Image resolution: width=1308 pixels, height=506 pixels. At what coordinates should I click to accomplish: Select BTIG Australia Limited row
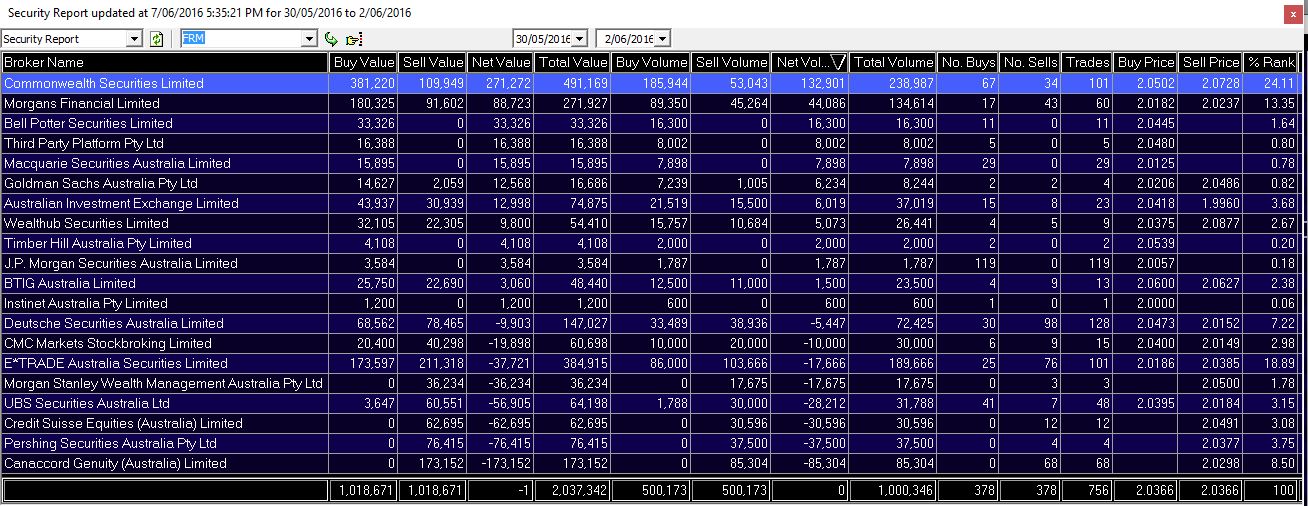tap(651, 283)
